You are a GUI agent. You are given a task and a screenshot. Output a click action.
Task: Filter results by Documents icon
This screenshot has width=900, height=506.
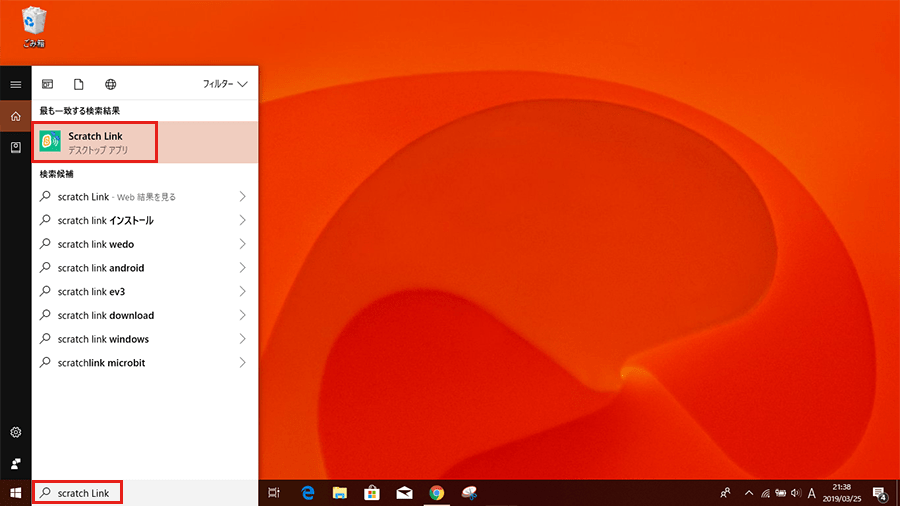pyautogui.click(x=79, y=84)
